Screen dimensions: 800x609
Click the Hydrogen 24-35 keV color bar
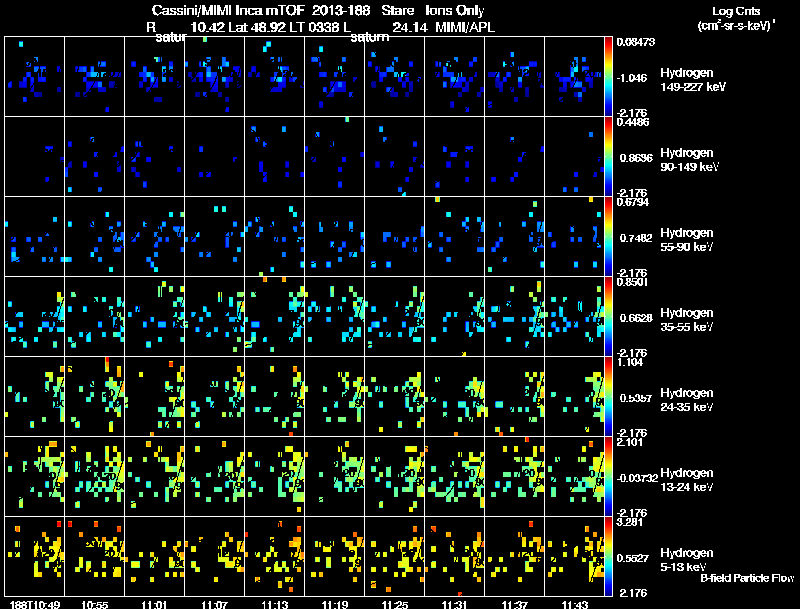point(608,396)
